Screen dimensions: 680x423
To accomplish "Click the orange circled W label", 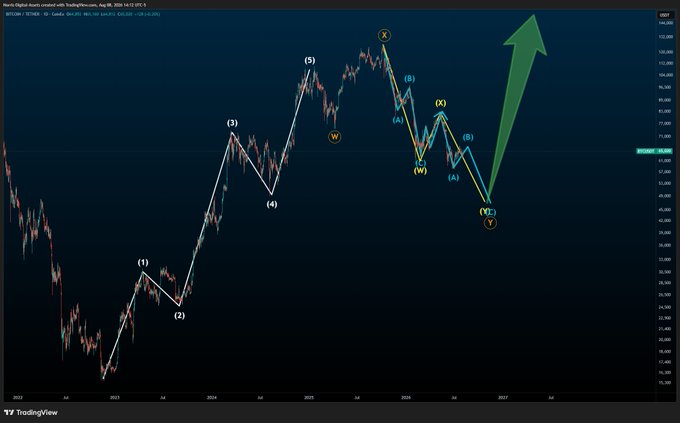I will click(334, 137).
